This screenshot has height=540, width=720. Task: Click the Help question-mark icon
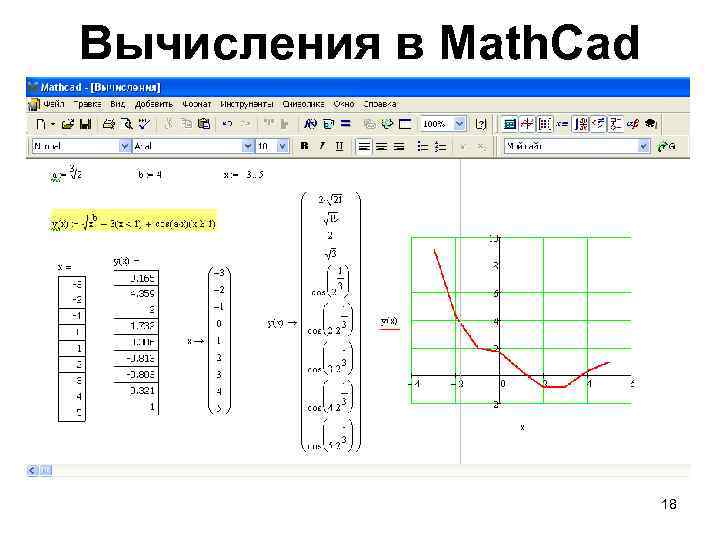(481, 124)
